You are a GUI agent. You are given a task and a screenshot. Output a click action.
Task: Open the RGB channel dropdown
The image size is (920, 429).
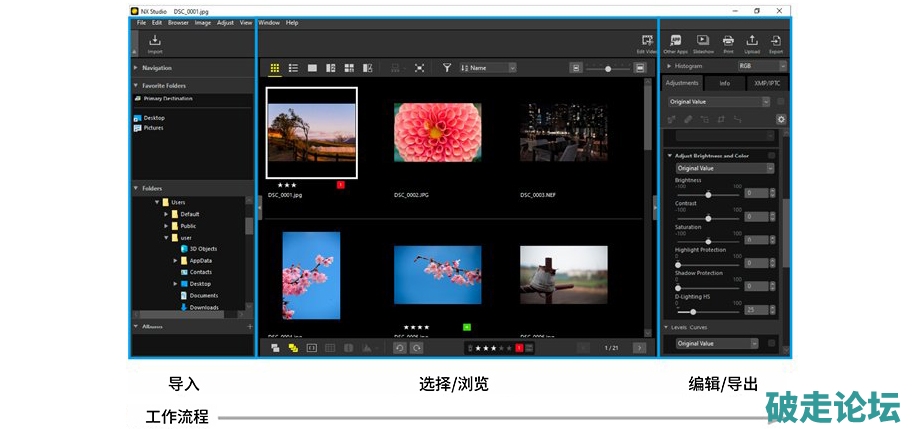[x=761, y=66]
